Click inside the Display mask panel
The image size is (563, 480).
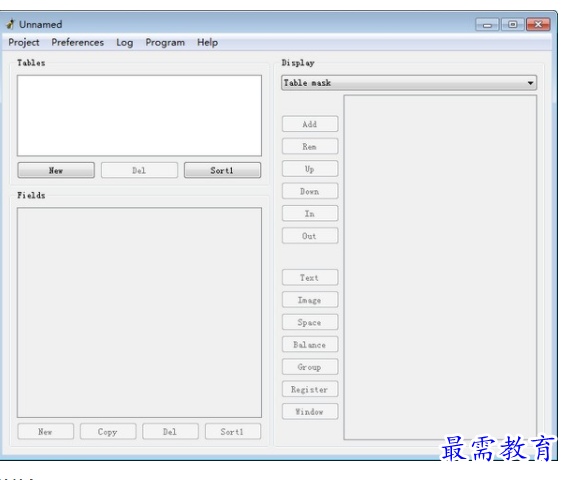440,267
